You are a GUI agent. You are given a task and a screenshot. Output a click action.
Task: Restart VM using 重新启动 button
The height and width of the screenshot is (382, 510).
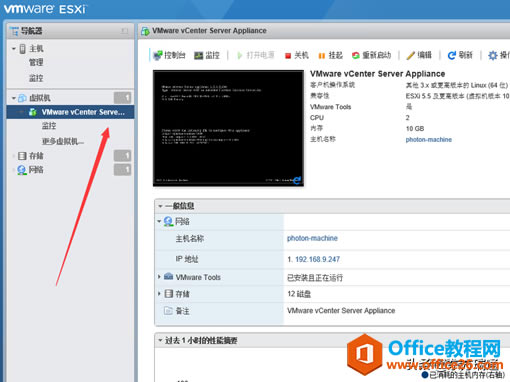click(371, 55)
